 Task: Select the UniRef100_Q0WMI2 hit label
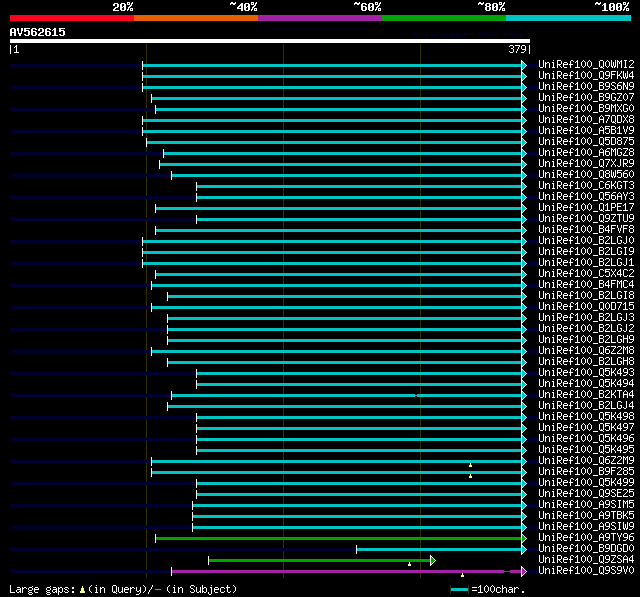pyautogui.click(x=586, y=64)
